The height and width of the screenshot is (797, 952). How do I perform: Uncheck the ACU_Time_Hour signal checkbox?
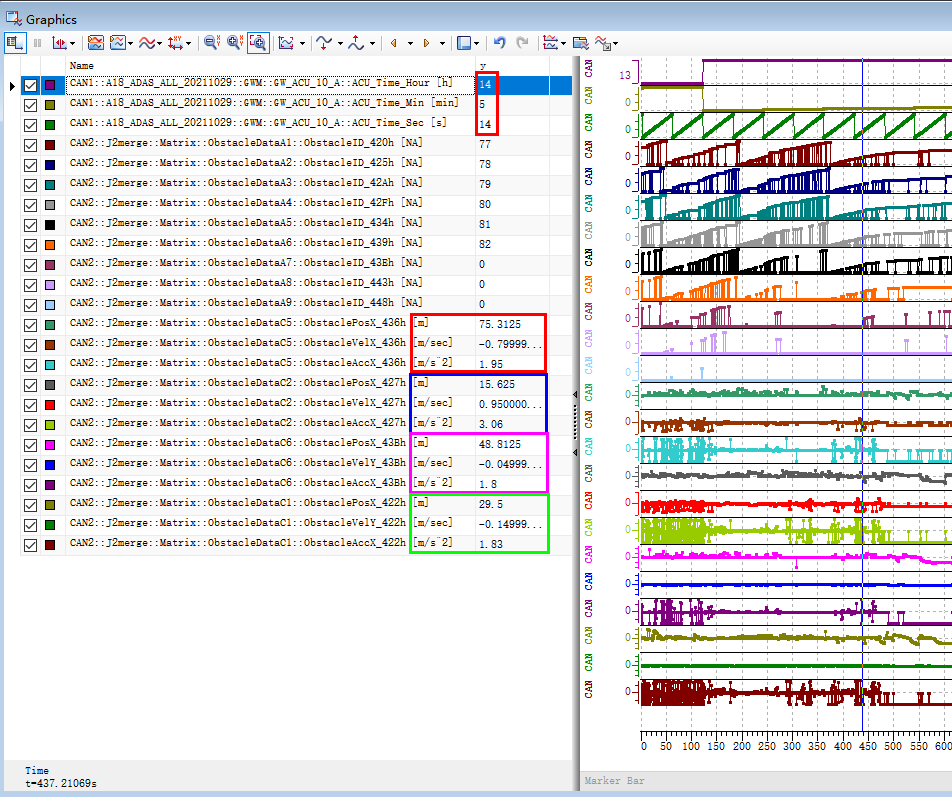(x=30, y=86)
